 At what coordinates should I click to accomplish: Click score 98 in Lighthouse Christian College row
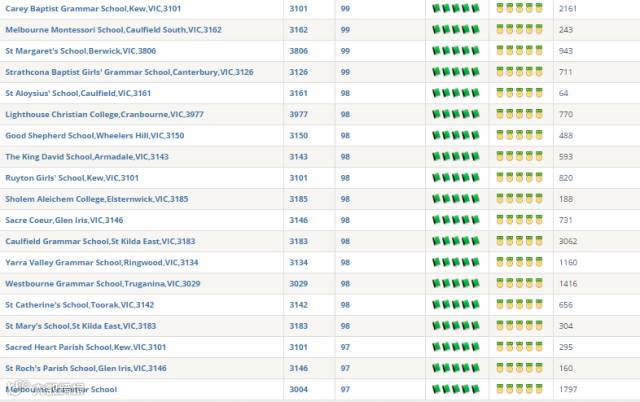(x=345, y=115)
